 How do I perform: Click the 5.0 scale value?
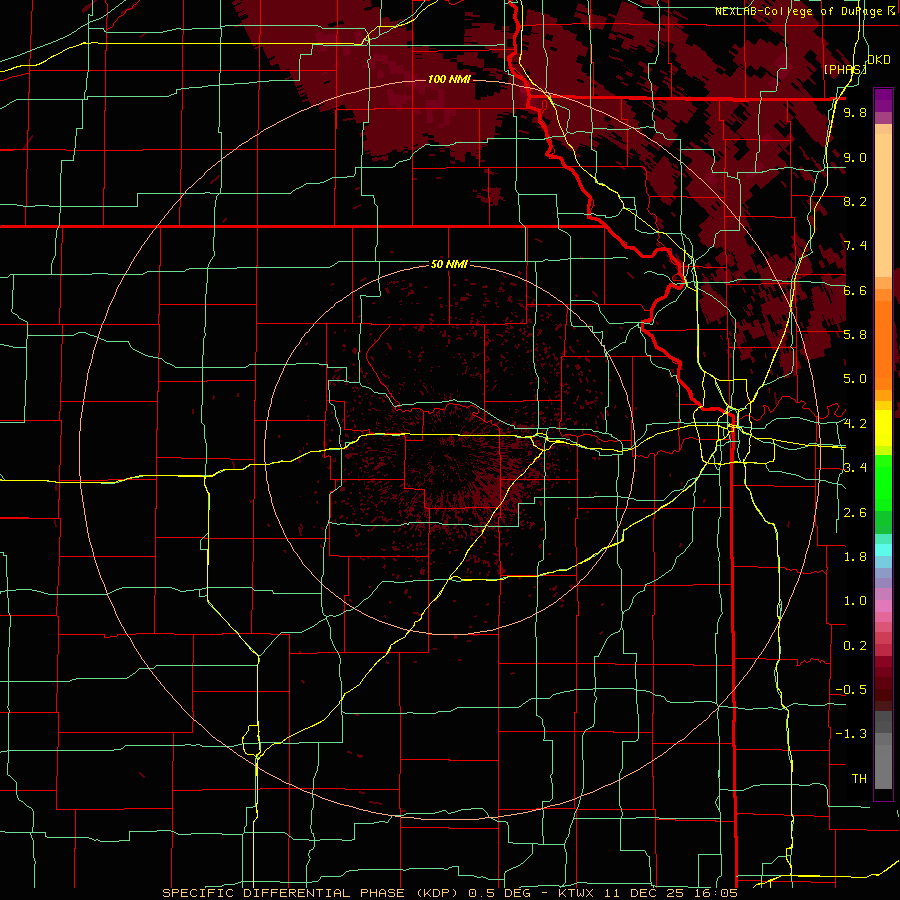(x=855, y=379)
